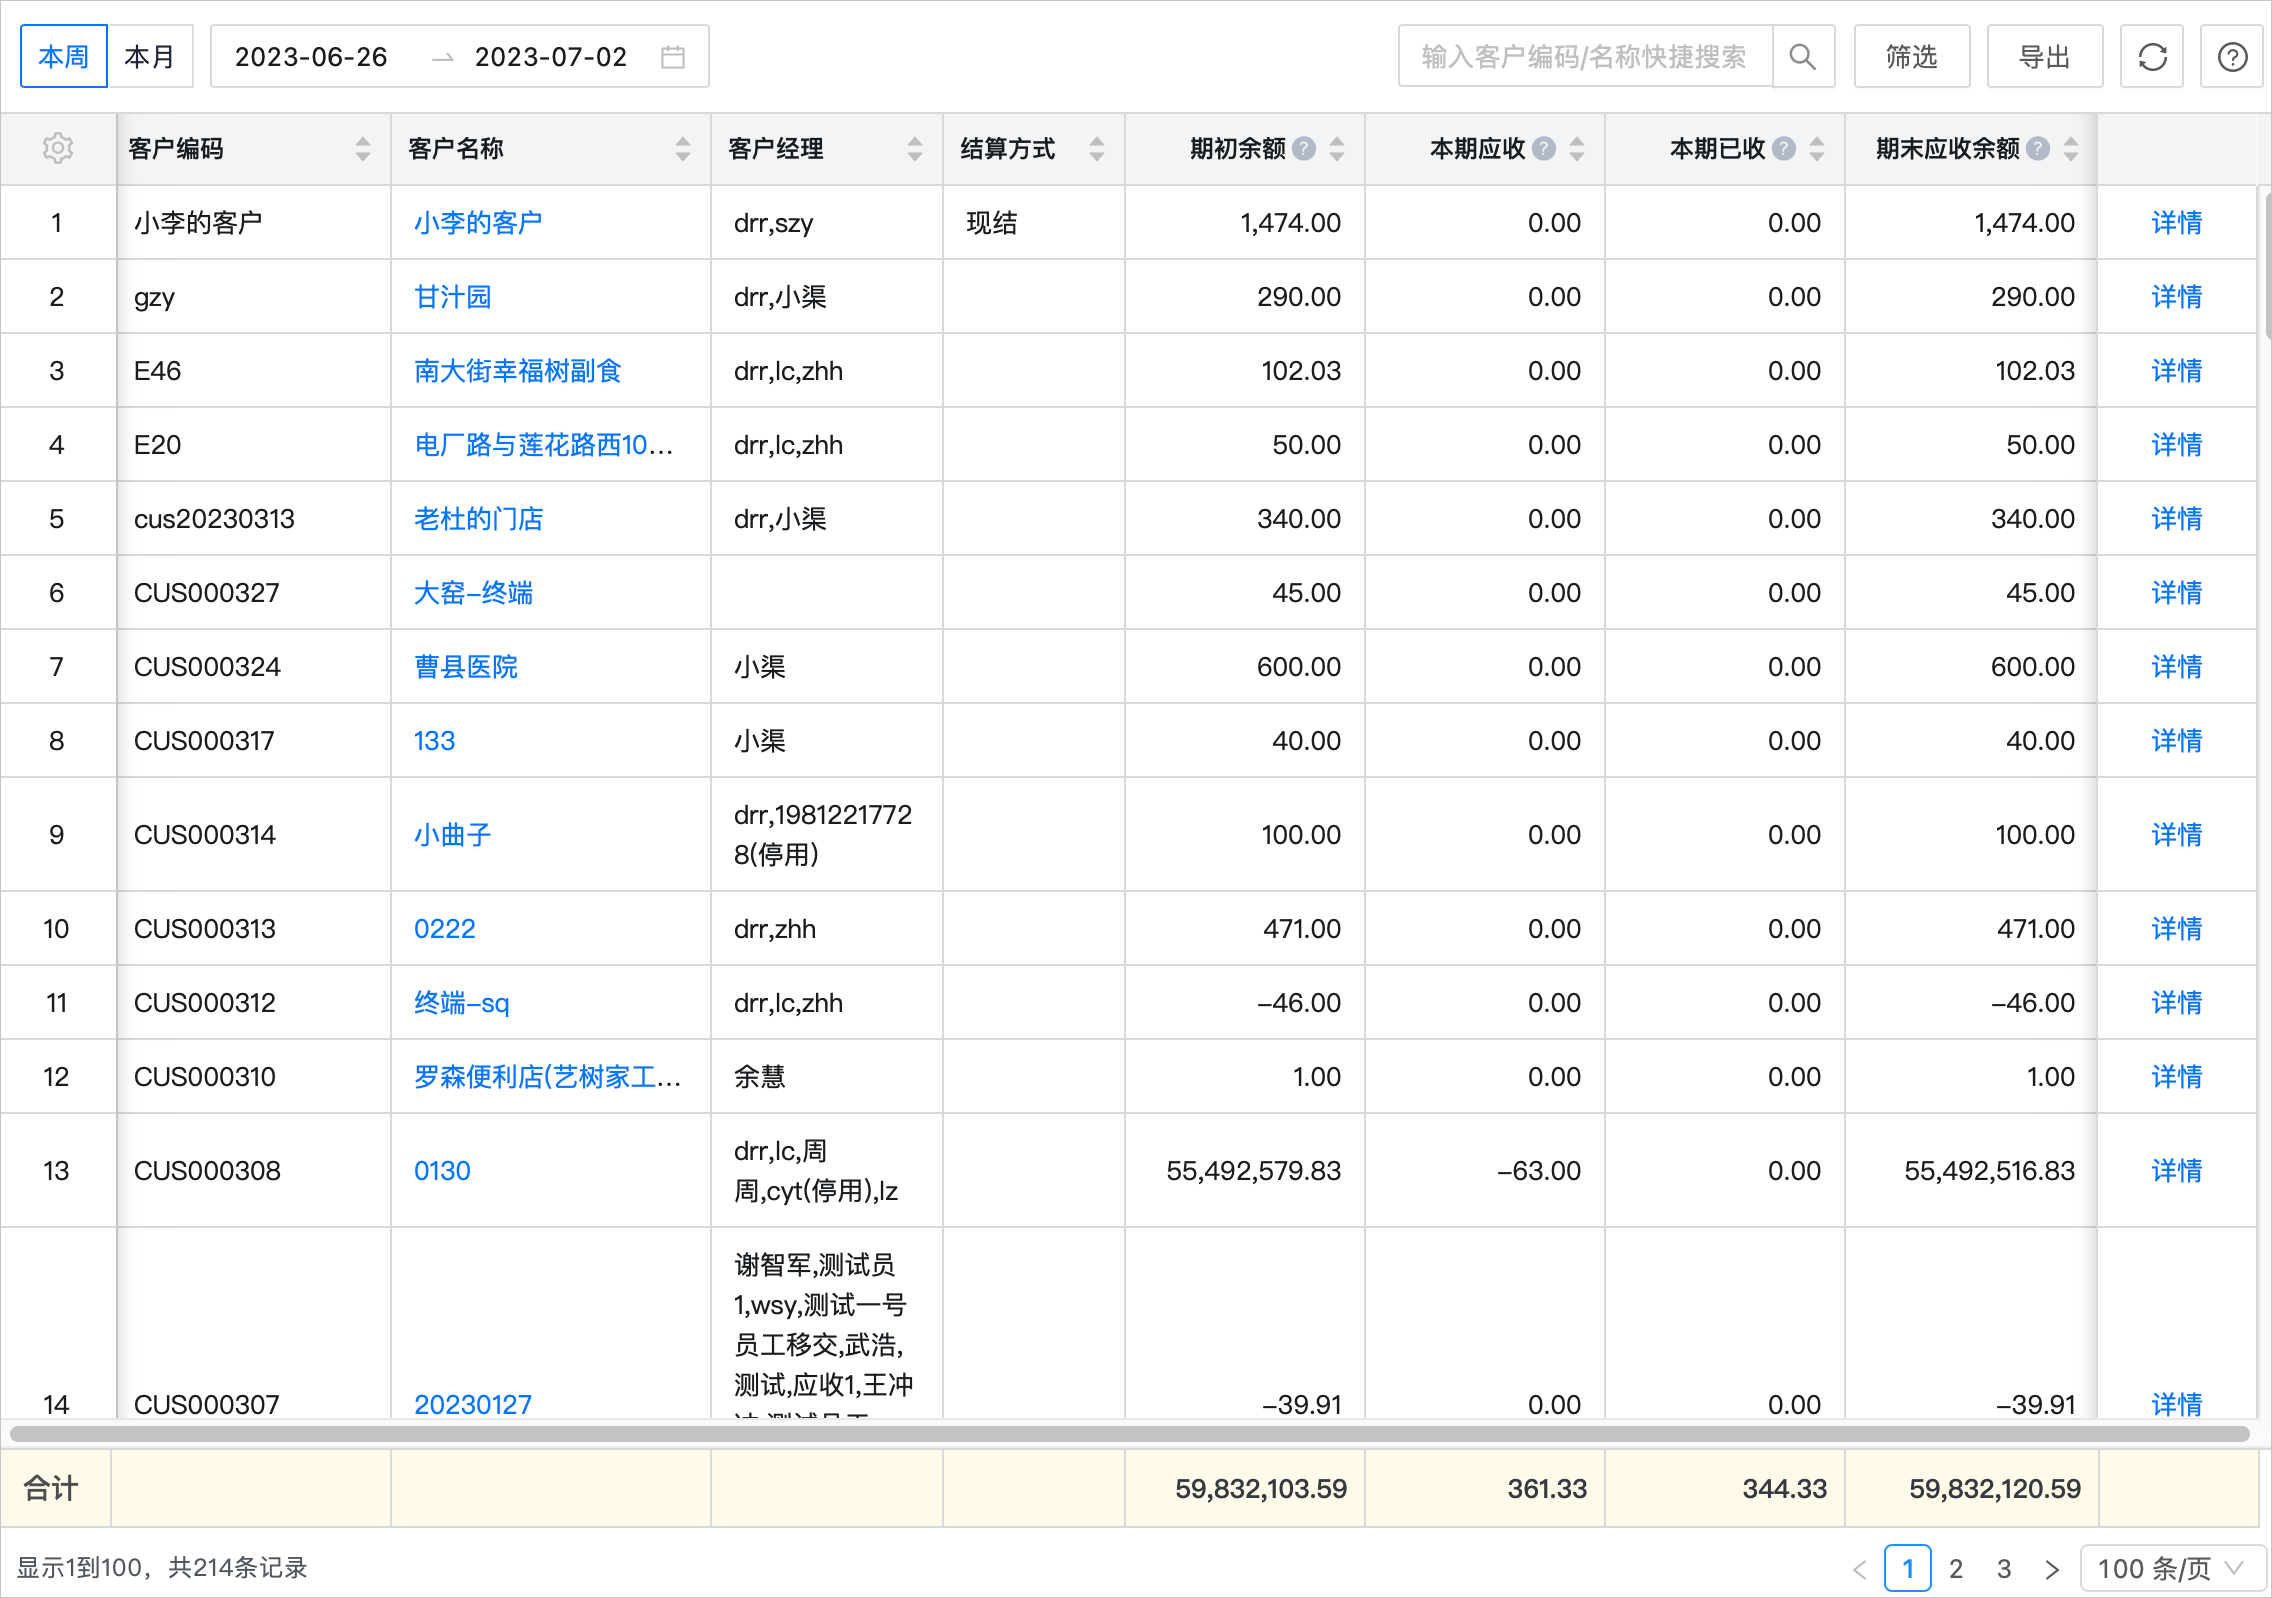Open start date 2023-06-26 picker

(x=311, y=57)
